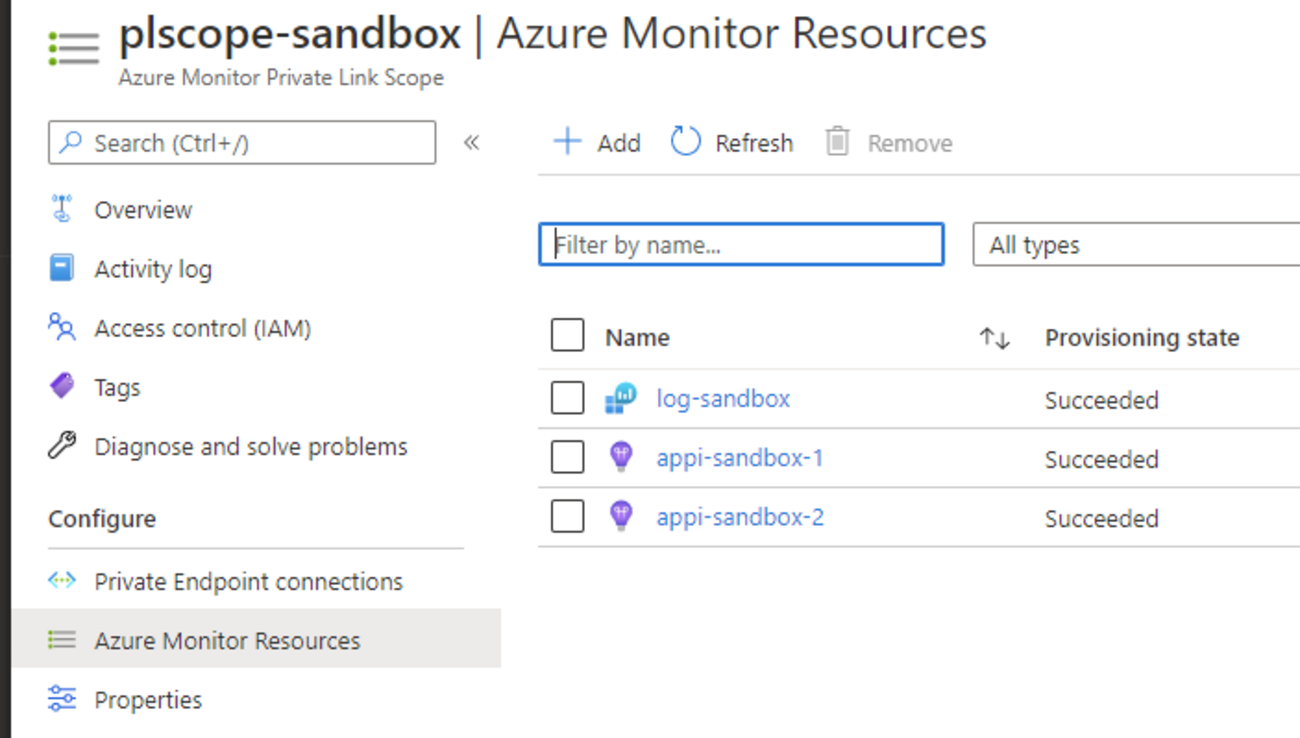
Task: Collapse the sidebar with double chevron
Action: [472, 142]
